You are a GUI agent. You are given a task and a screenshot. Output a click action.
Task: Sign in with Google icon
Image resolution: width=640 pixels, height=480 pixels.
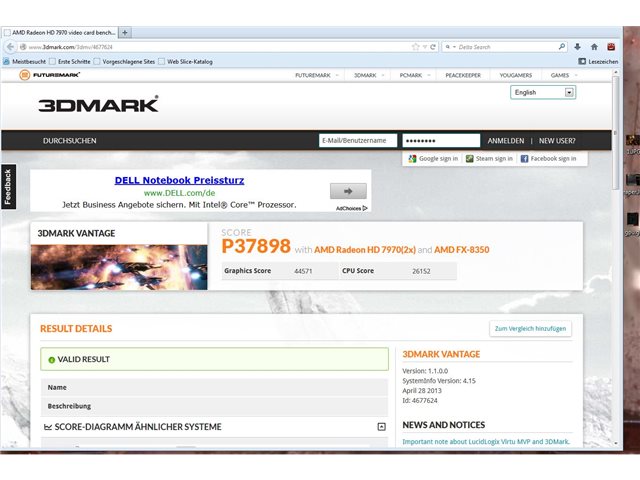tap(412, 159)
